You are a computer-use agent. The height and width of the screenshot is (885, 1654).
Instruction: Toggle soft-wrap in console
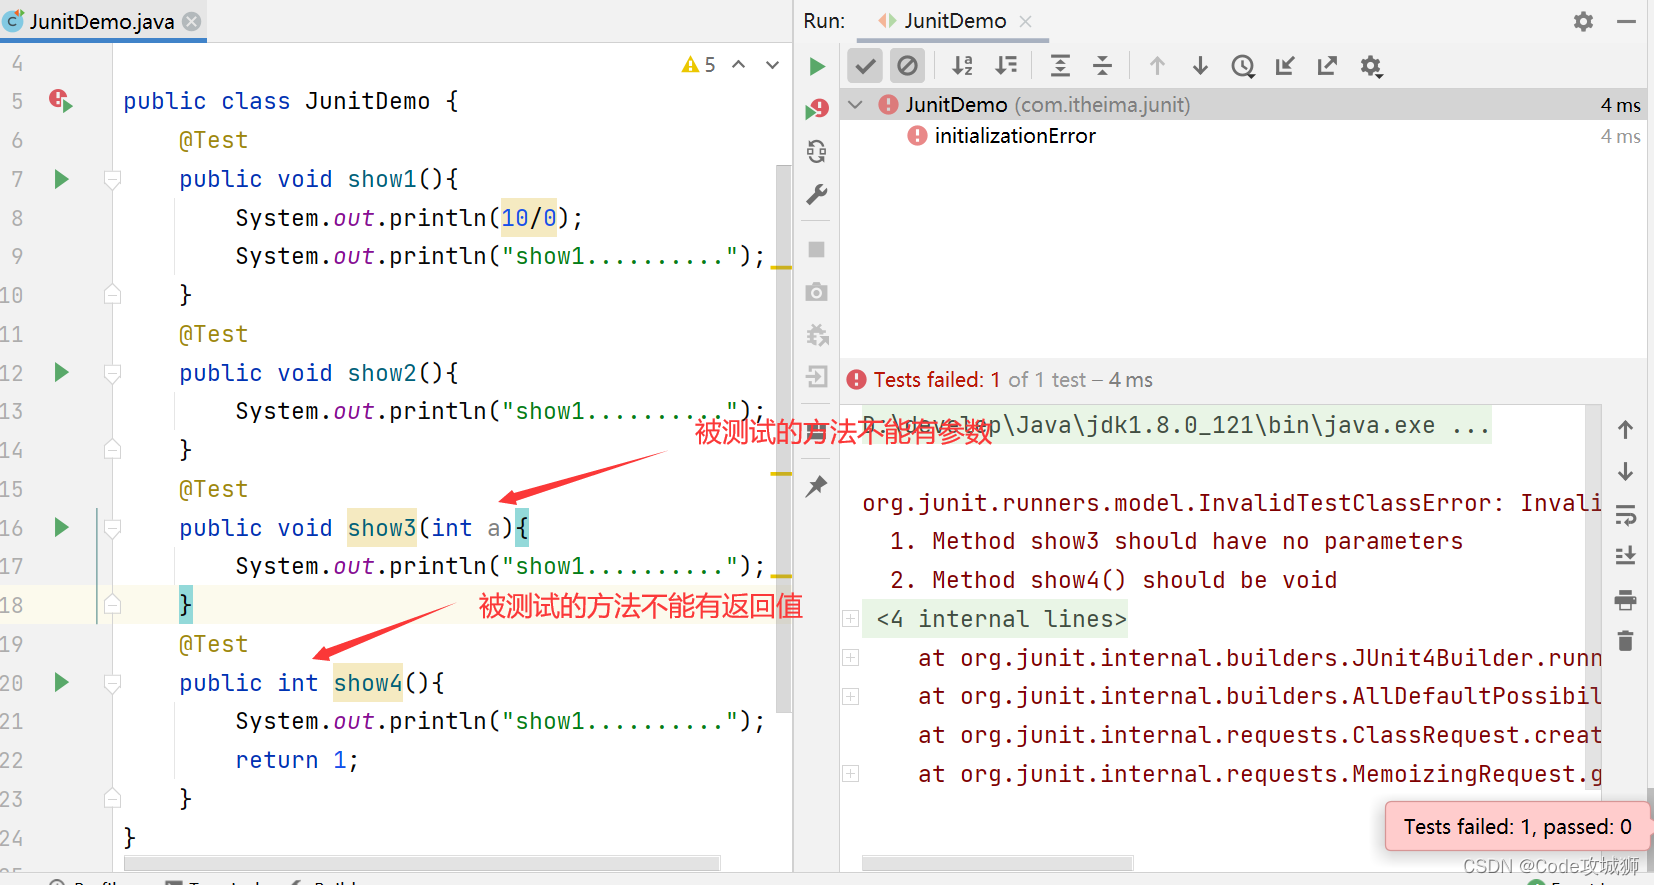(x=1626, y=515)
